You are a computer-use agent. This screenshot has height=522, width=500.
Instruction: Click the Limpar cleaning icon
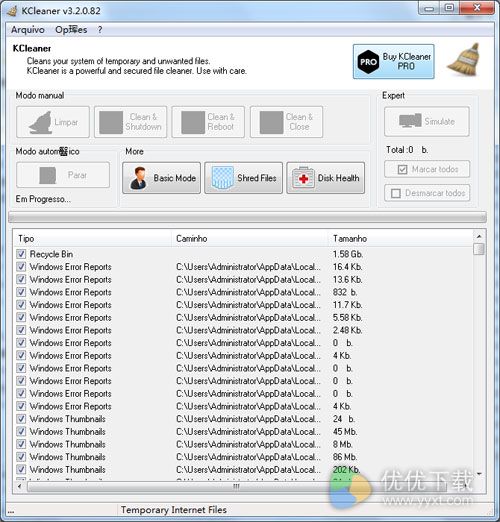pos(40,122)
